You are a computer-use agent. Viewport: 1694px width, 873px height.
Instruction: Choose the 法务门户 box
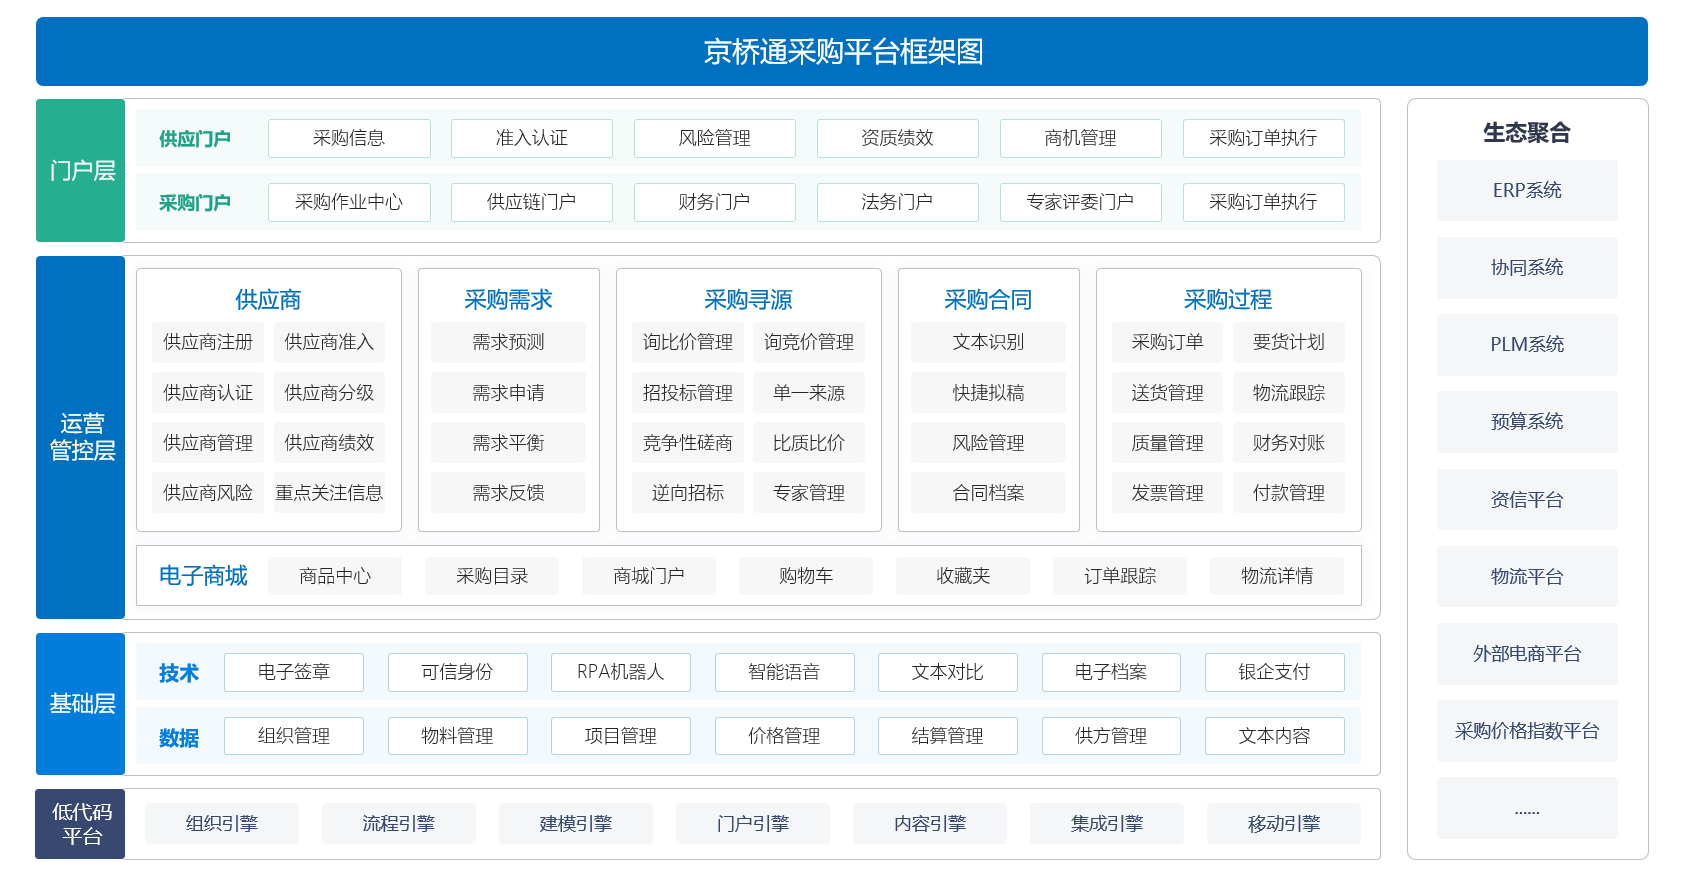point(898,202)
